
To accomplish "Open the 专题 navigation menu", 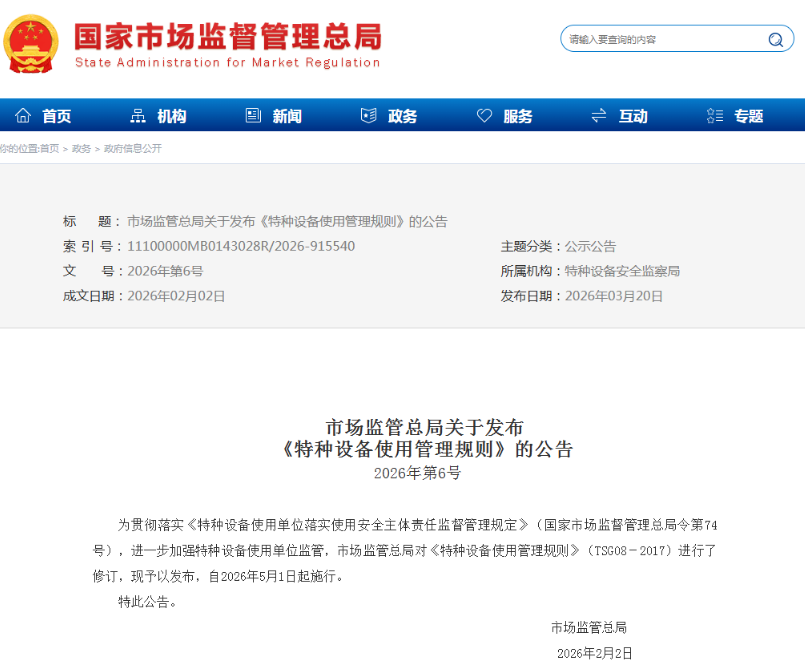I will [x=749, y=116].
